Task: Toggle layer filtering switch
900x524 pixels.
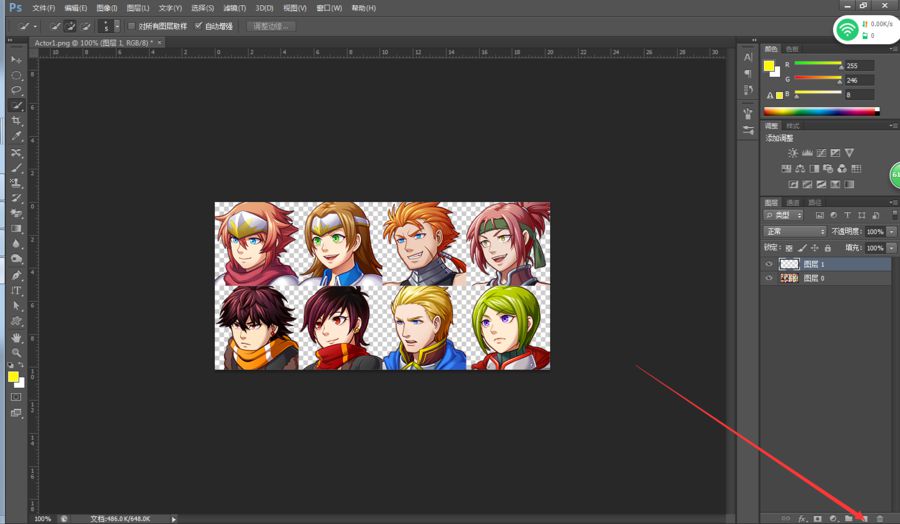Action: 894,215
